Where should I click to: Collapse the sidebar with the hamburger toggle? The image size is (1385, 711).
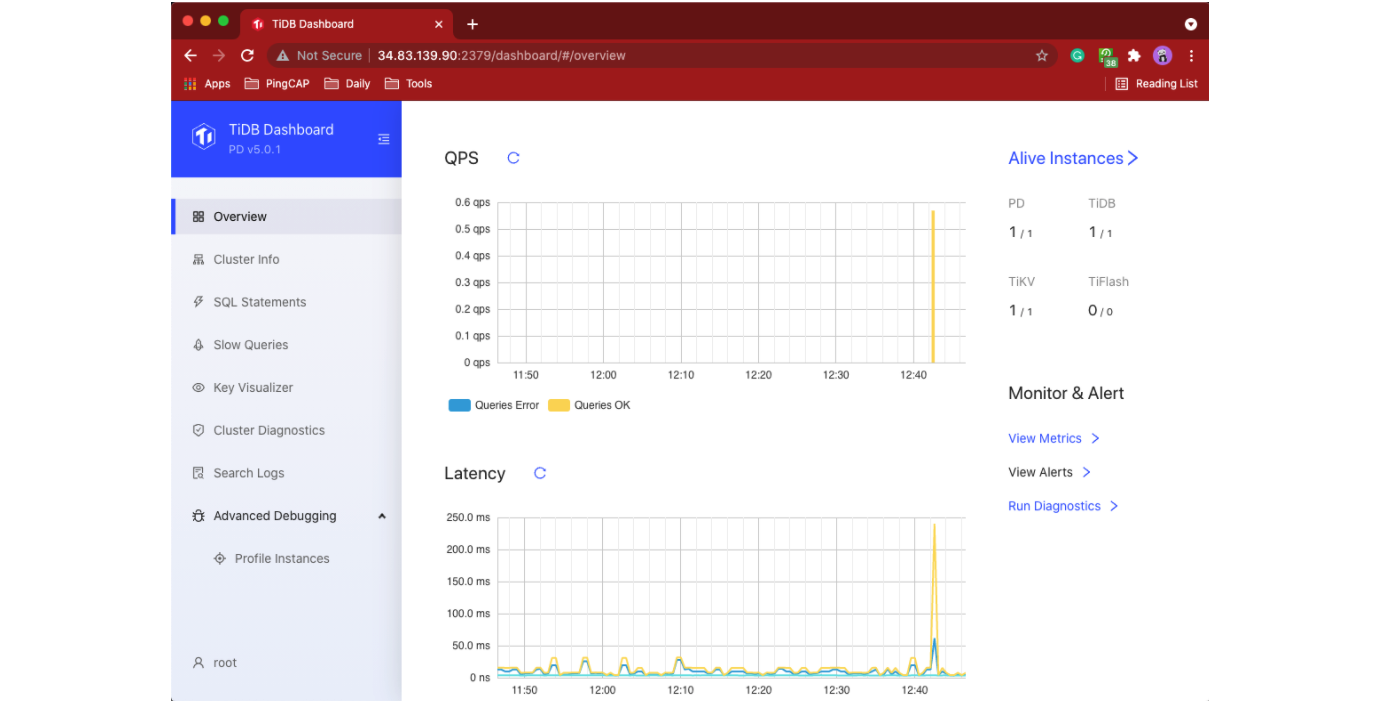(x=384, y=139)
